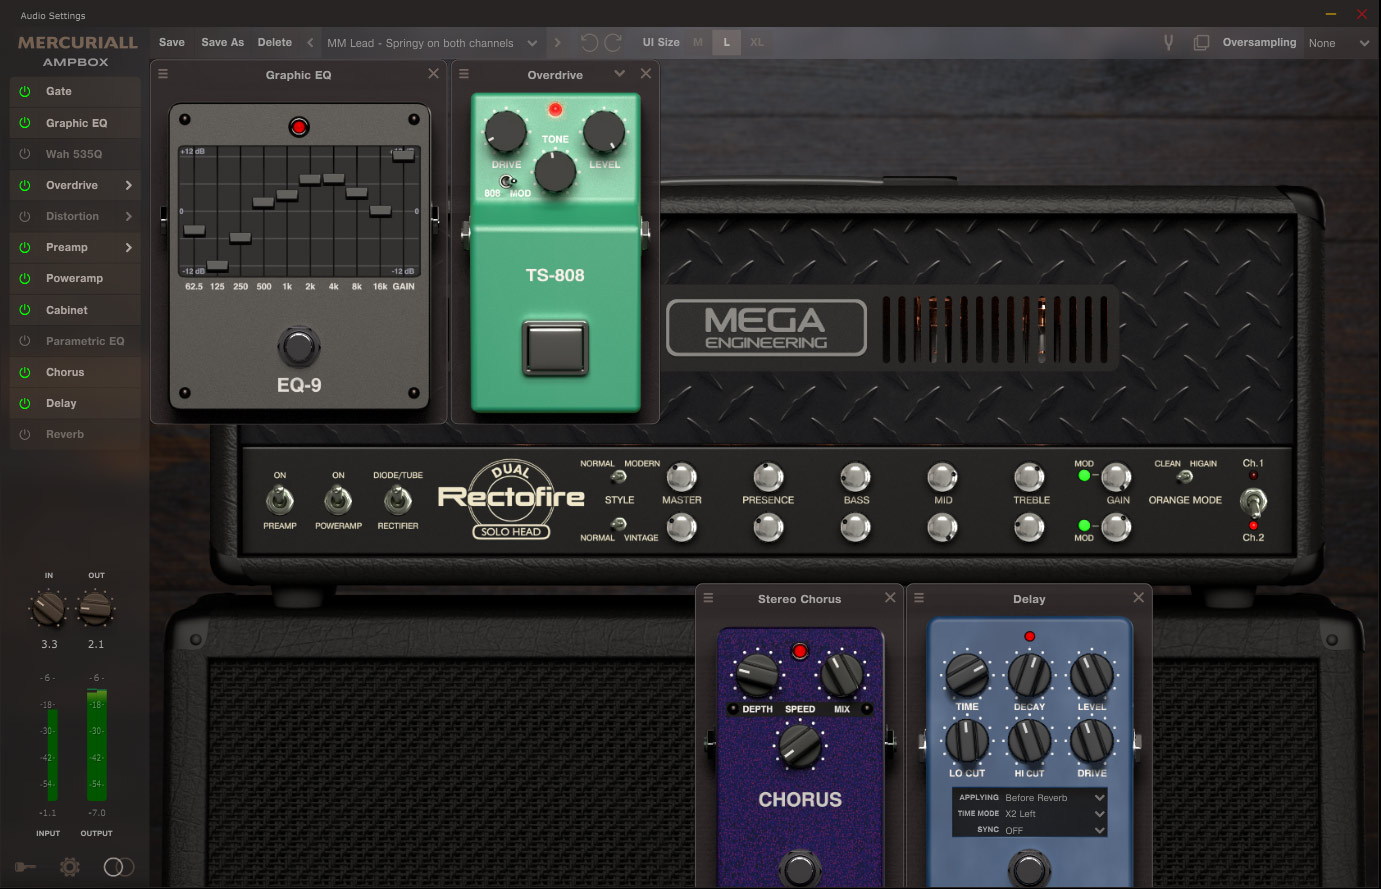Viewport: 1381px width, 889px height.
Task: Toggle the Wah 535Q power button on
Action: [x=25, y=154]
